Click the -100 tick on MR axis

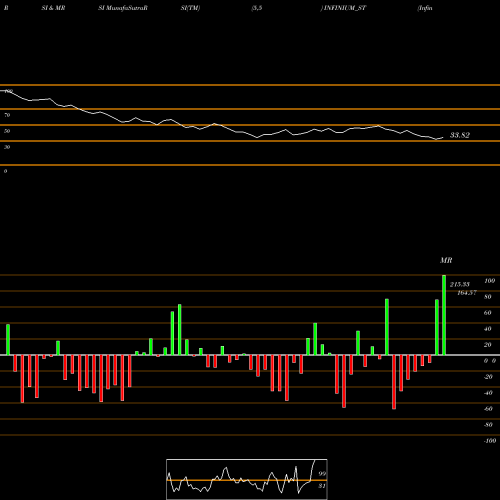(489, 441)
